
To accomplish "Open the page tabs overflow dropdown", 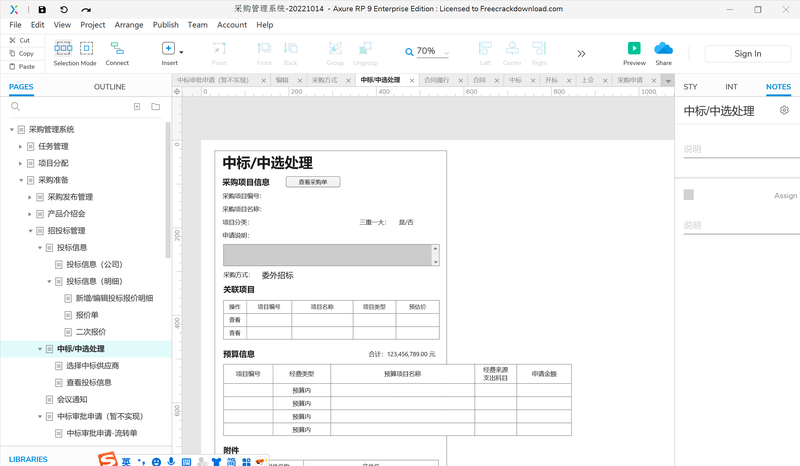I will click(667, 81).
